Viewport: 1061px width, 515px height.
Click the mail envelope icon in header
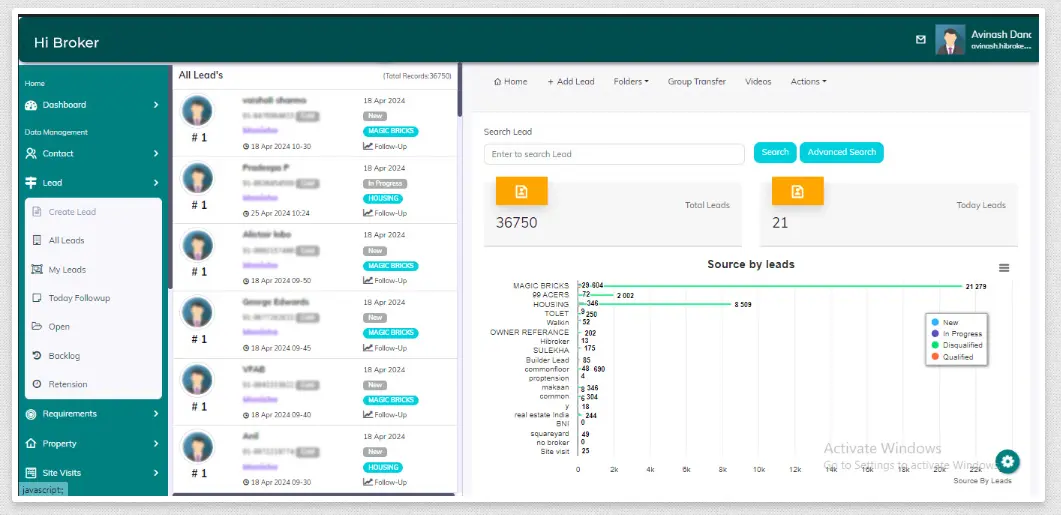point(921,40)
